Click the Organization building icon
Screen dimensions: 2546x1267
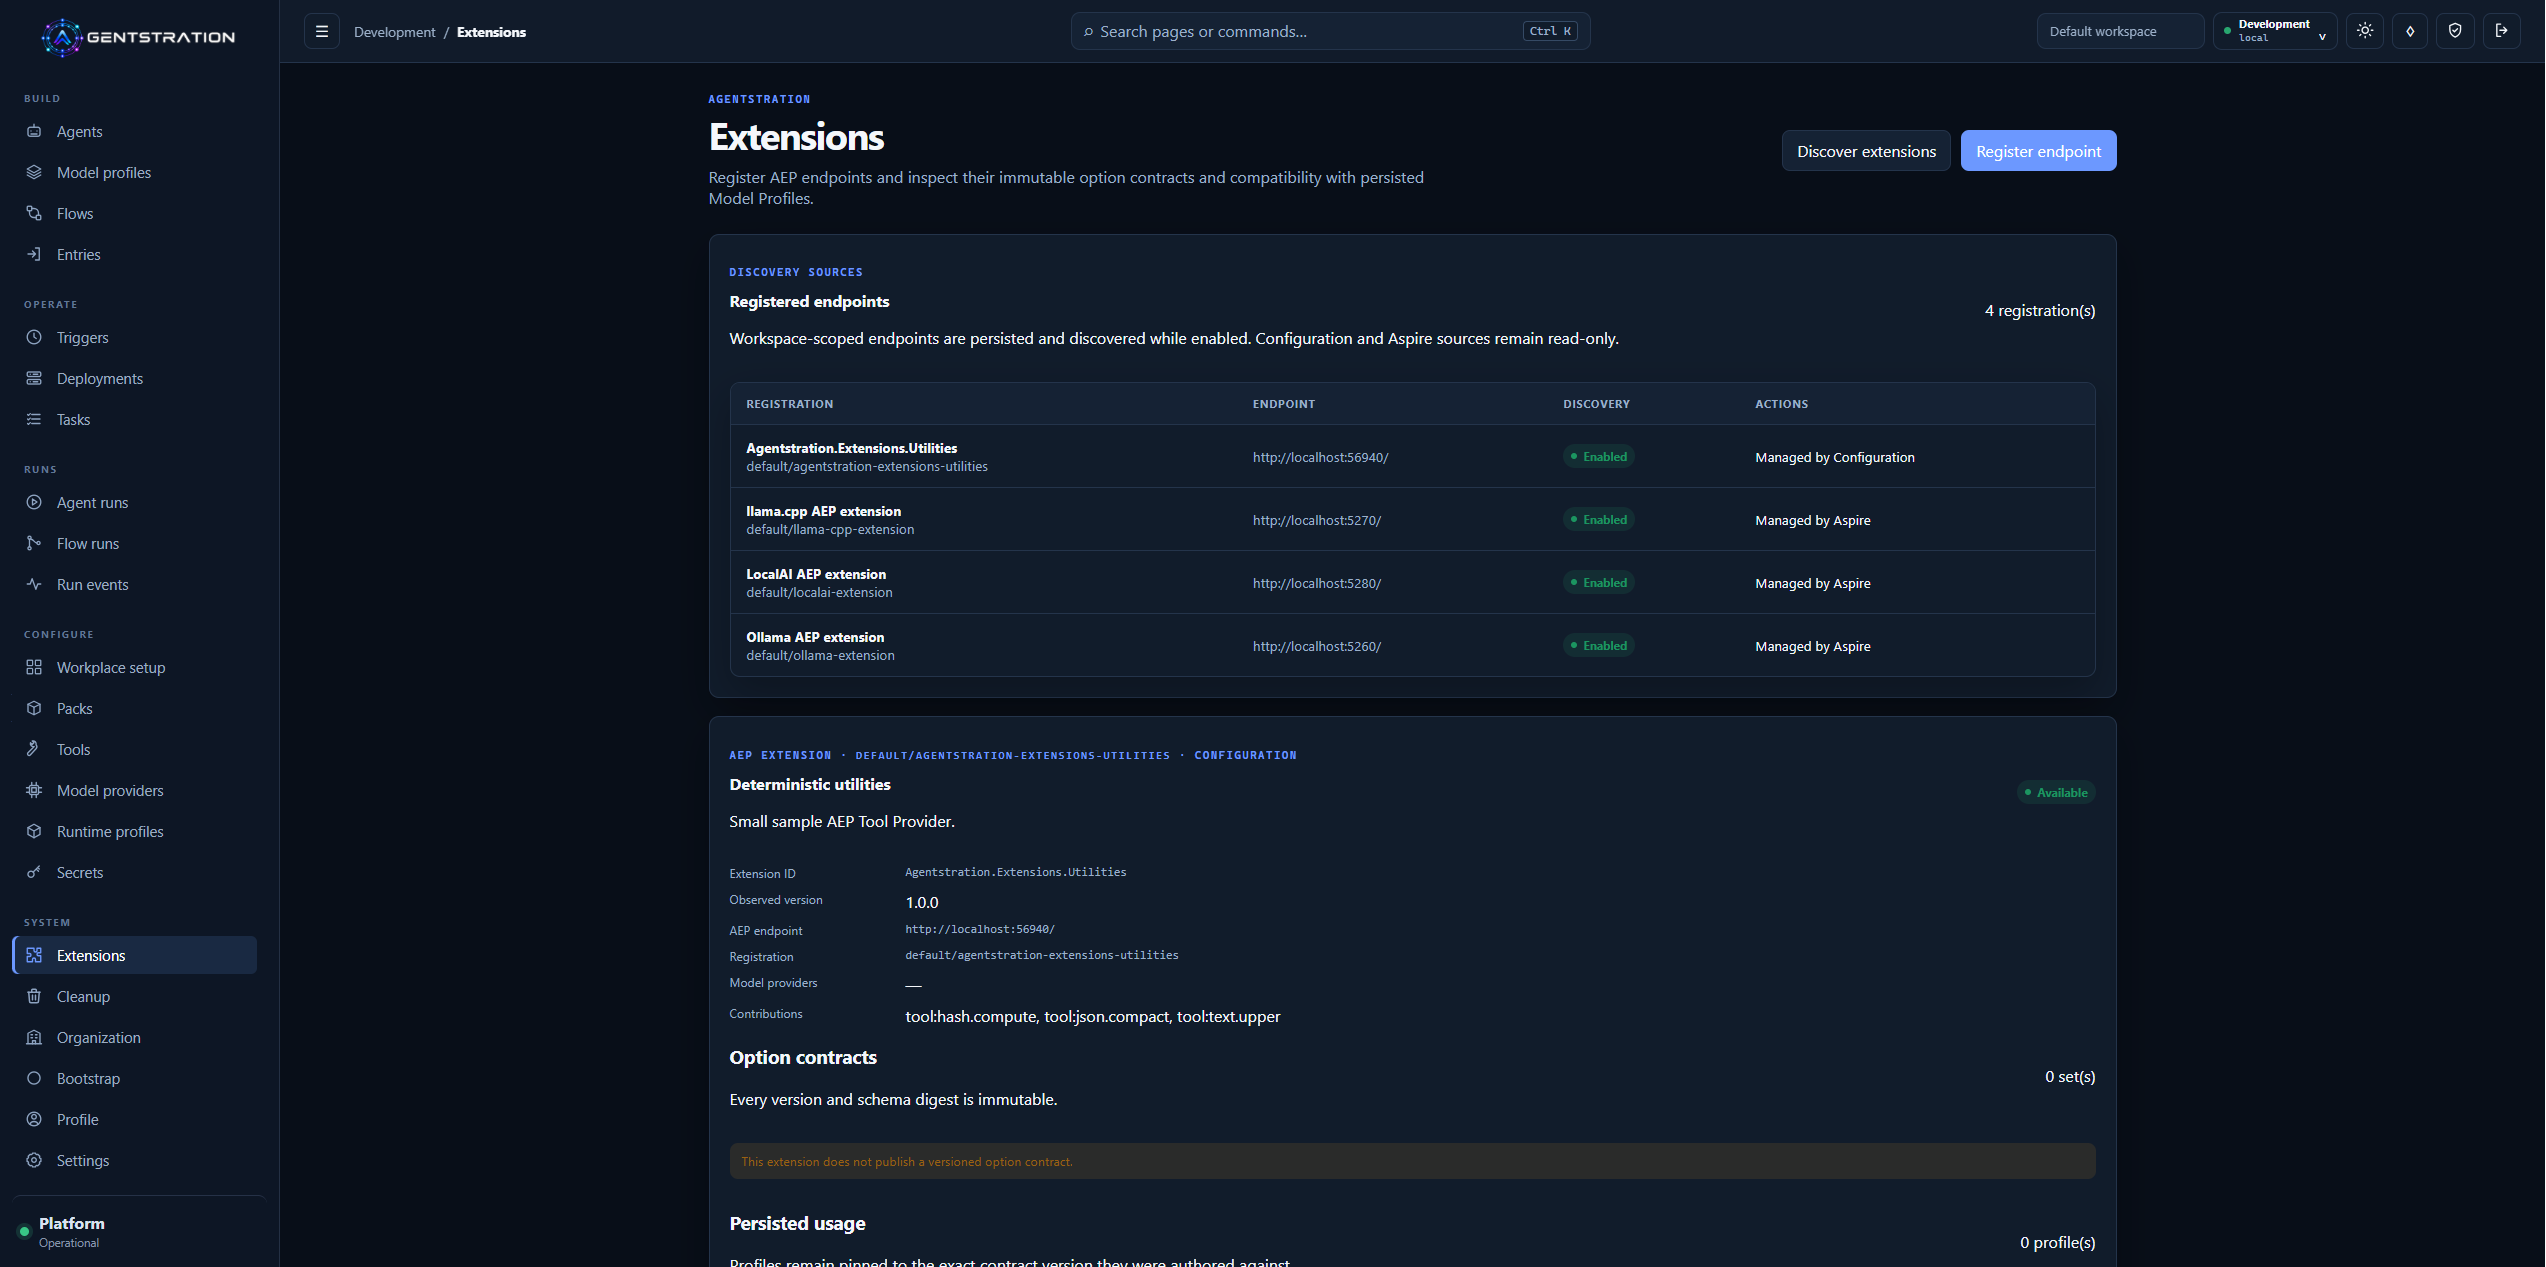34,1037
